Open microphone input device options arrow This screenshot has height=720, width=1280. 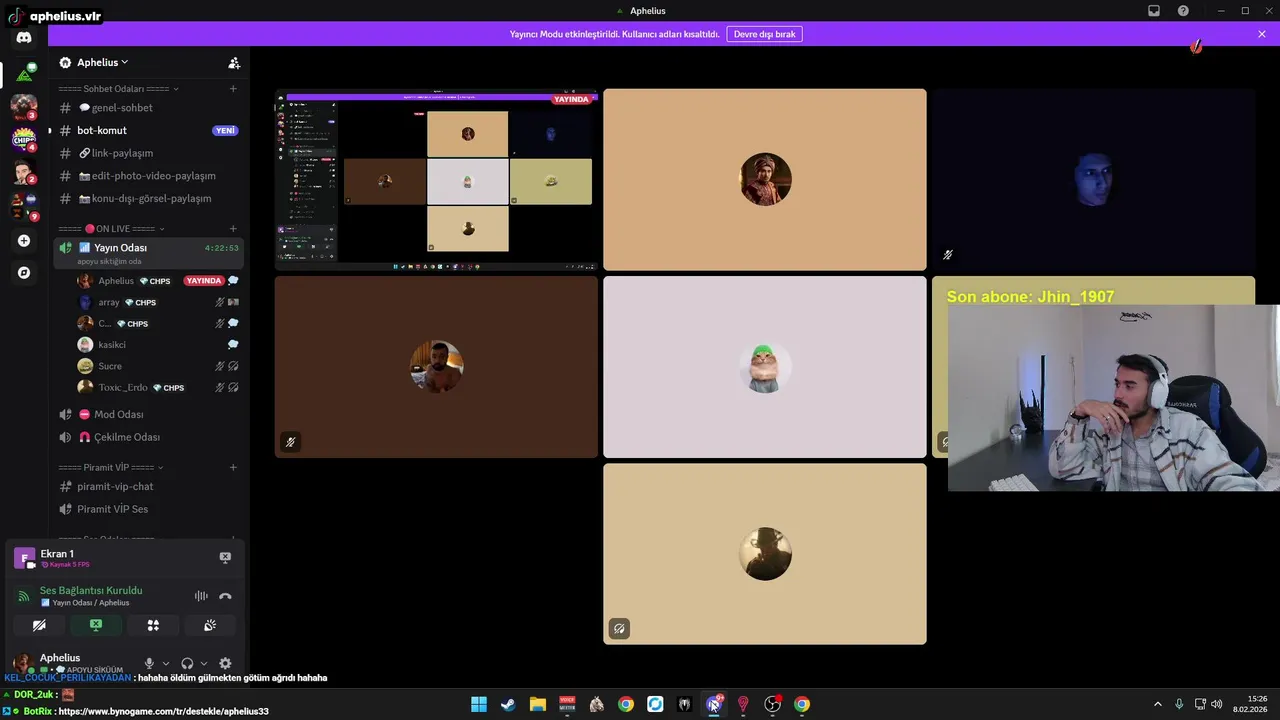pos(166,663)
